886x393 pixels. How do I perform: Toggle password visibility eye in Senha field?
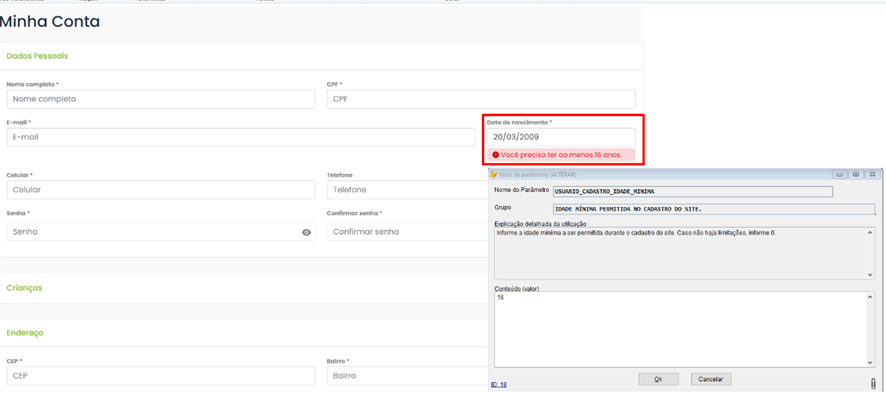coord(306,232)
